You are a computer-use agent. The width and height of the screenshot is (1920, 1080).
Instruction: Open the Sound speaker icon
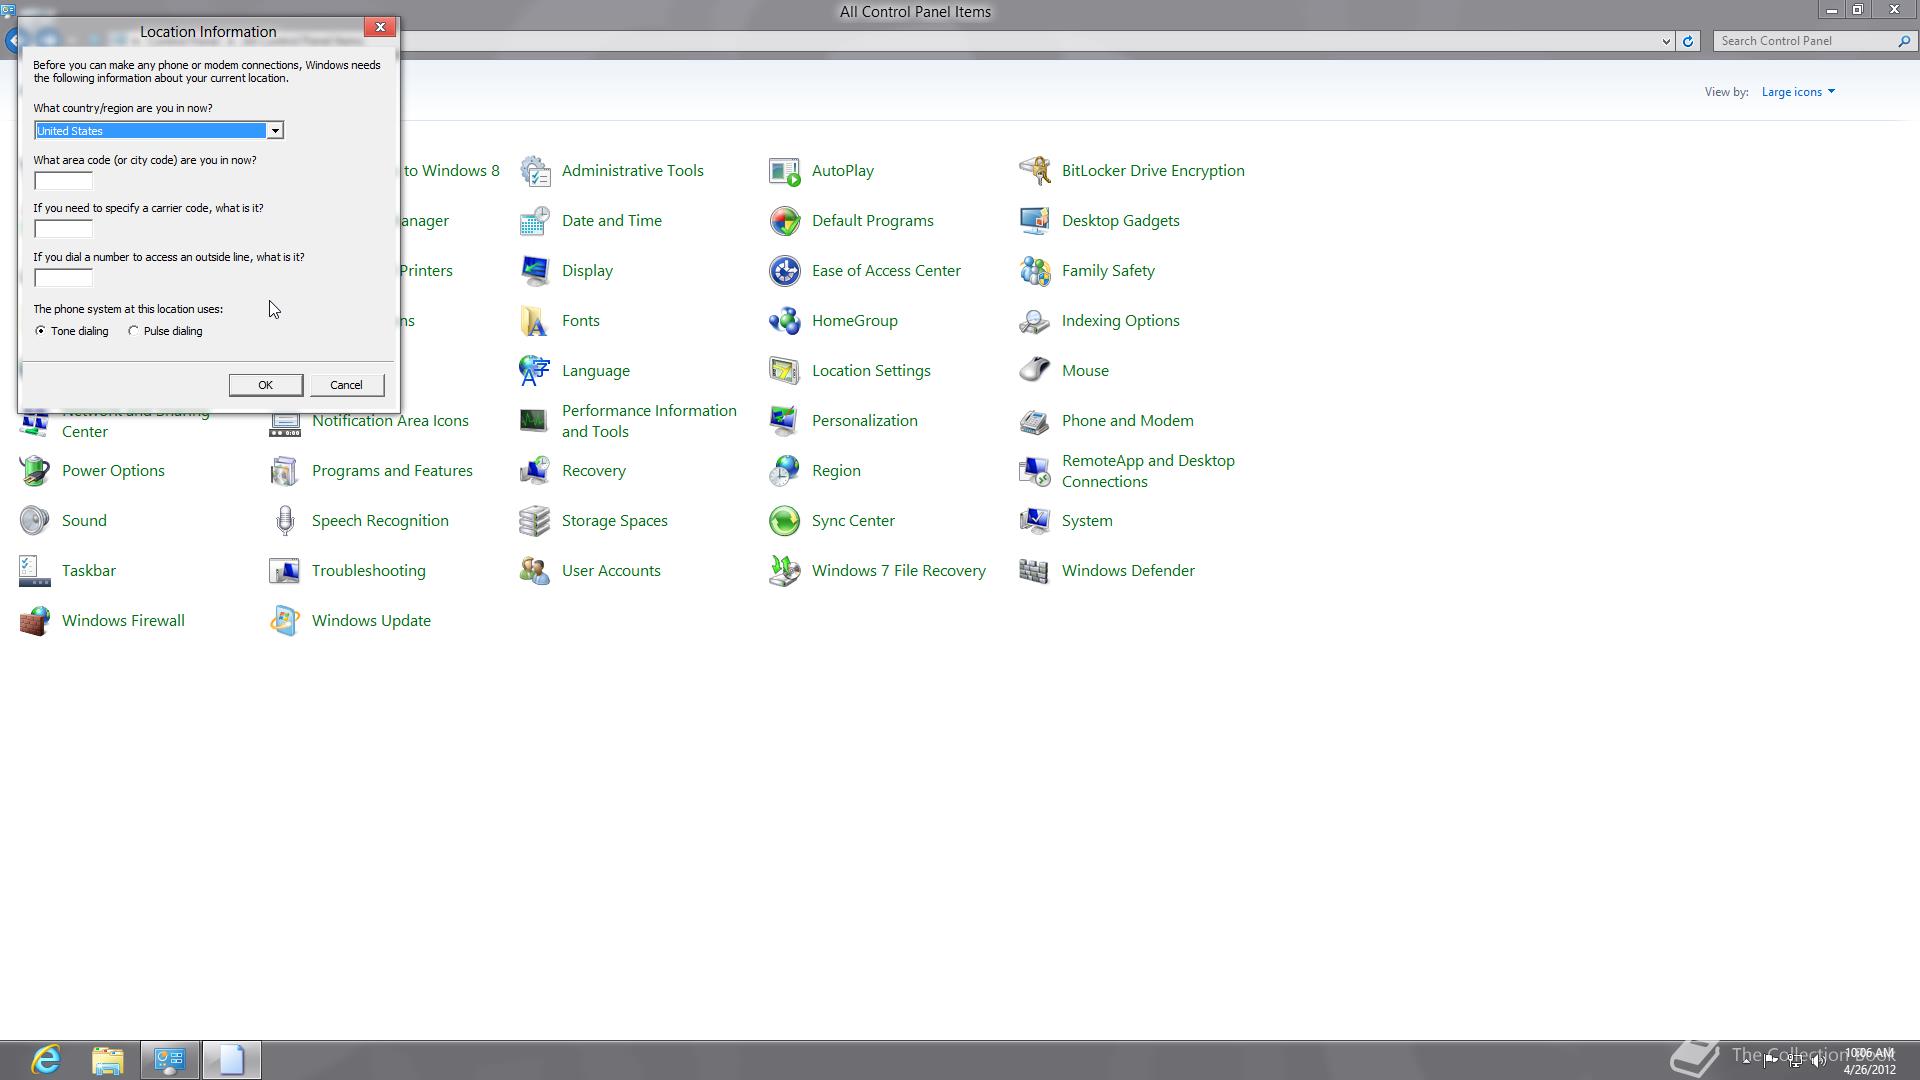tap(35, 521)
